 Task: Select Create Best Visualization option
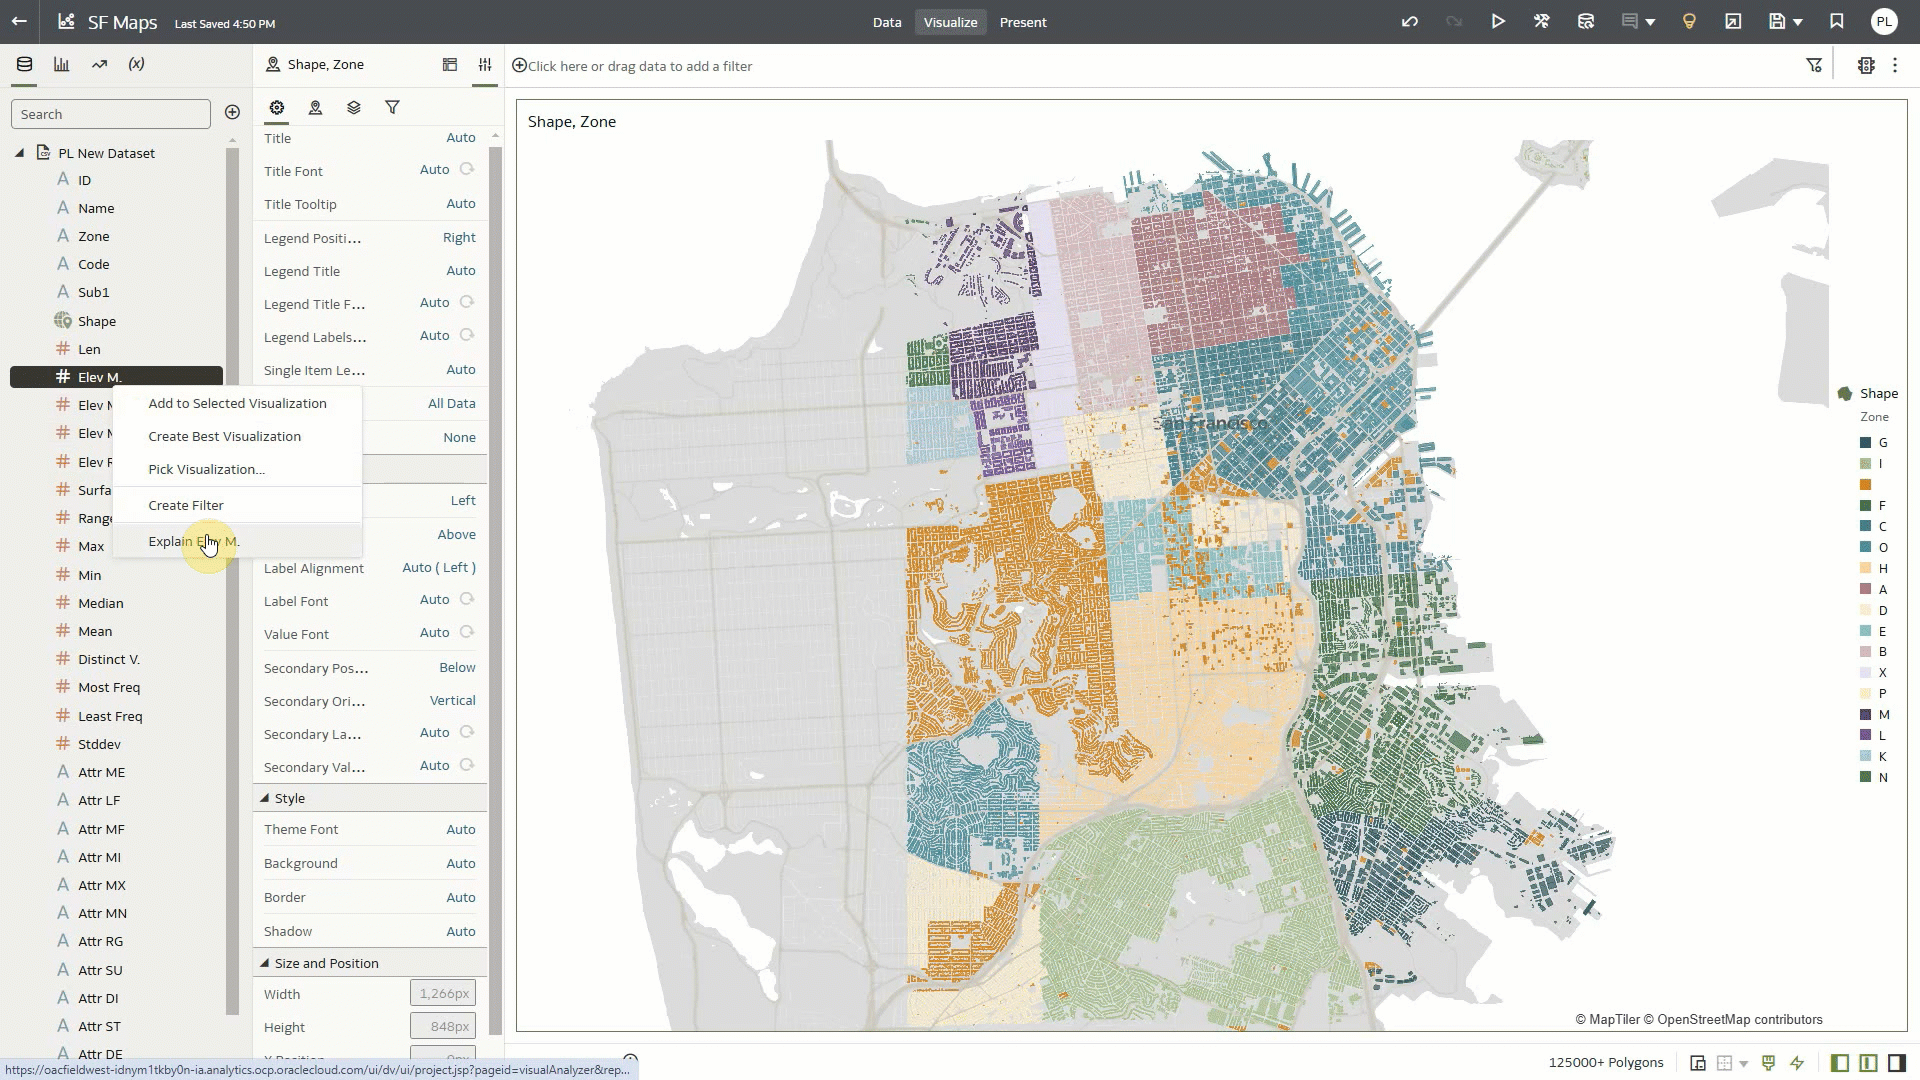click(224, 436)
